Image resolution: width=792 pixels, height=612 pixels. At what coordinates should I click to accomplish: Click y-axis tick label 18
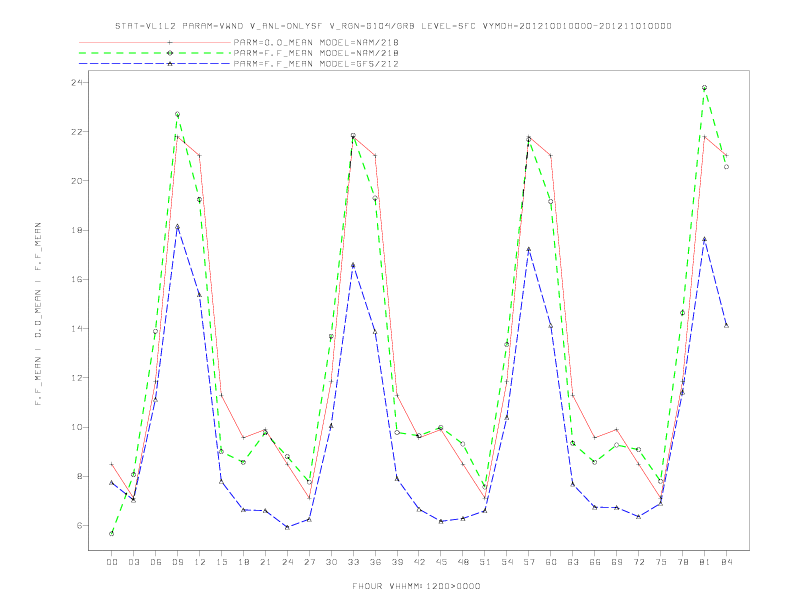coord(76,230)
